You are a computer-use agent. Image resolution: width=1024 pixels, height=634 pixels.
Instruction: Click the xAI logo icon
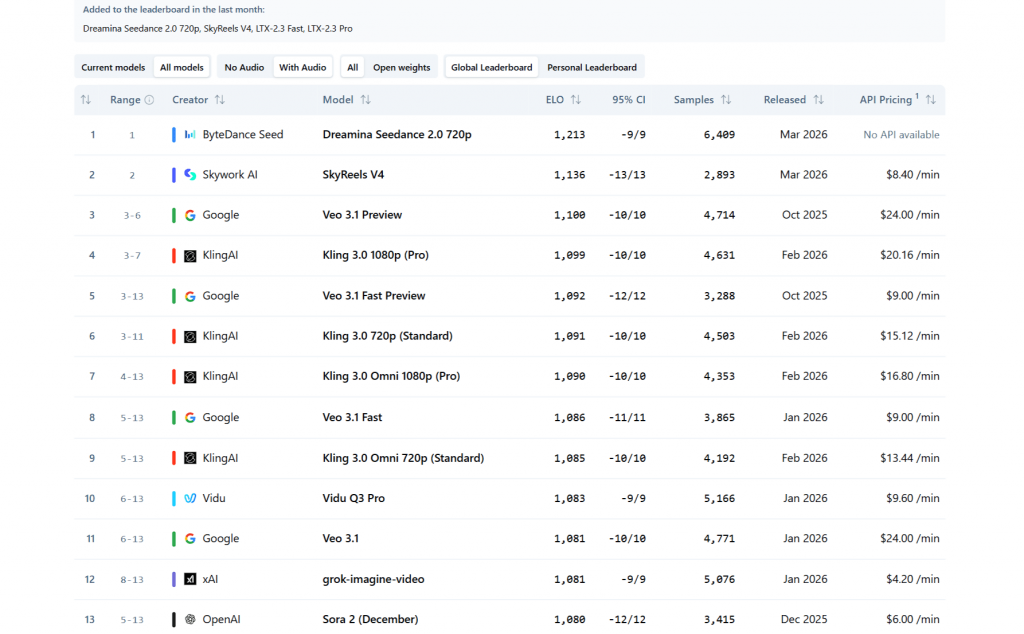click(190, 579)
